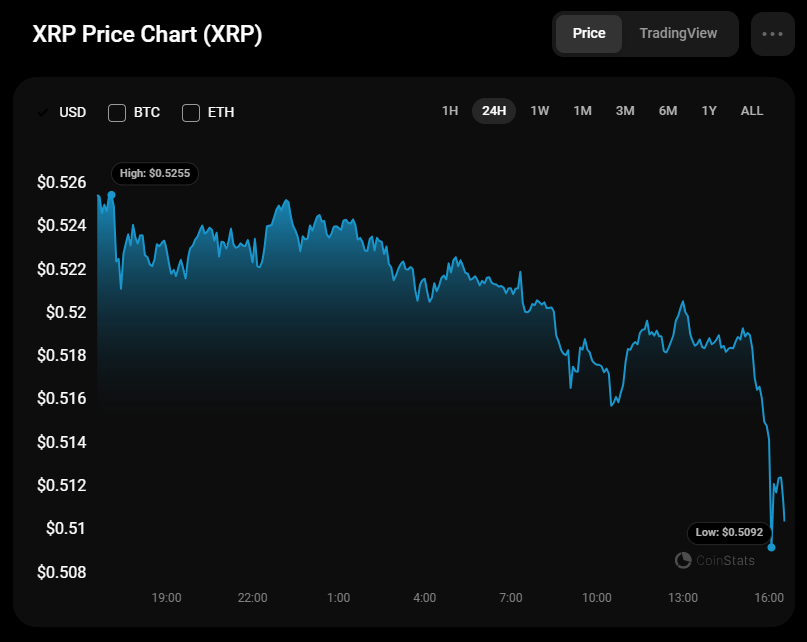This screenshot has height=642, width=807.
Task: Click the XRP Price Chart title
Action: pos(147,34)
